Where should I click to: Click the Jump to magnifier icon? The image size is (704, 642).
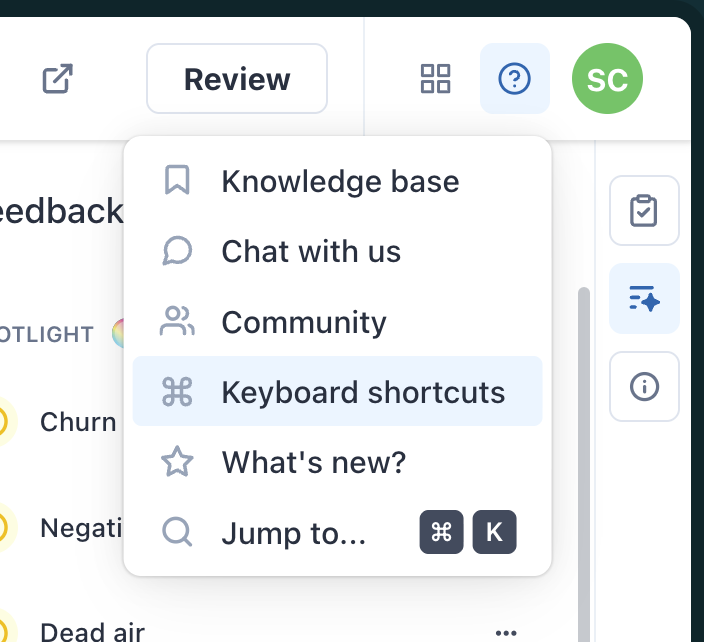pos(177,532)
